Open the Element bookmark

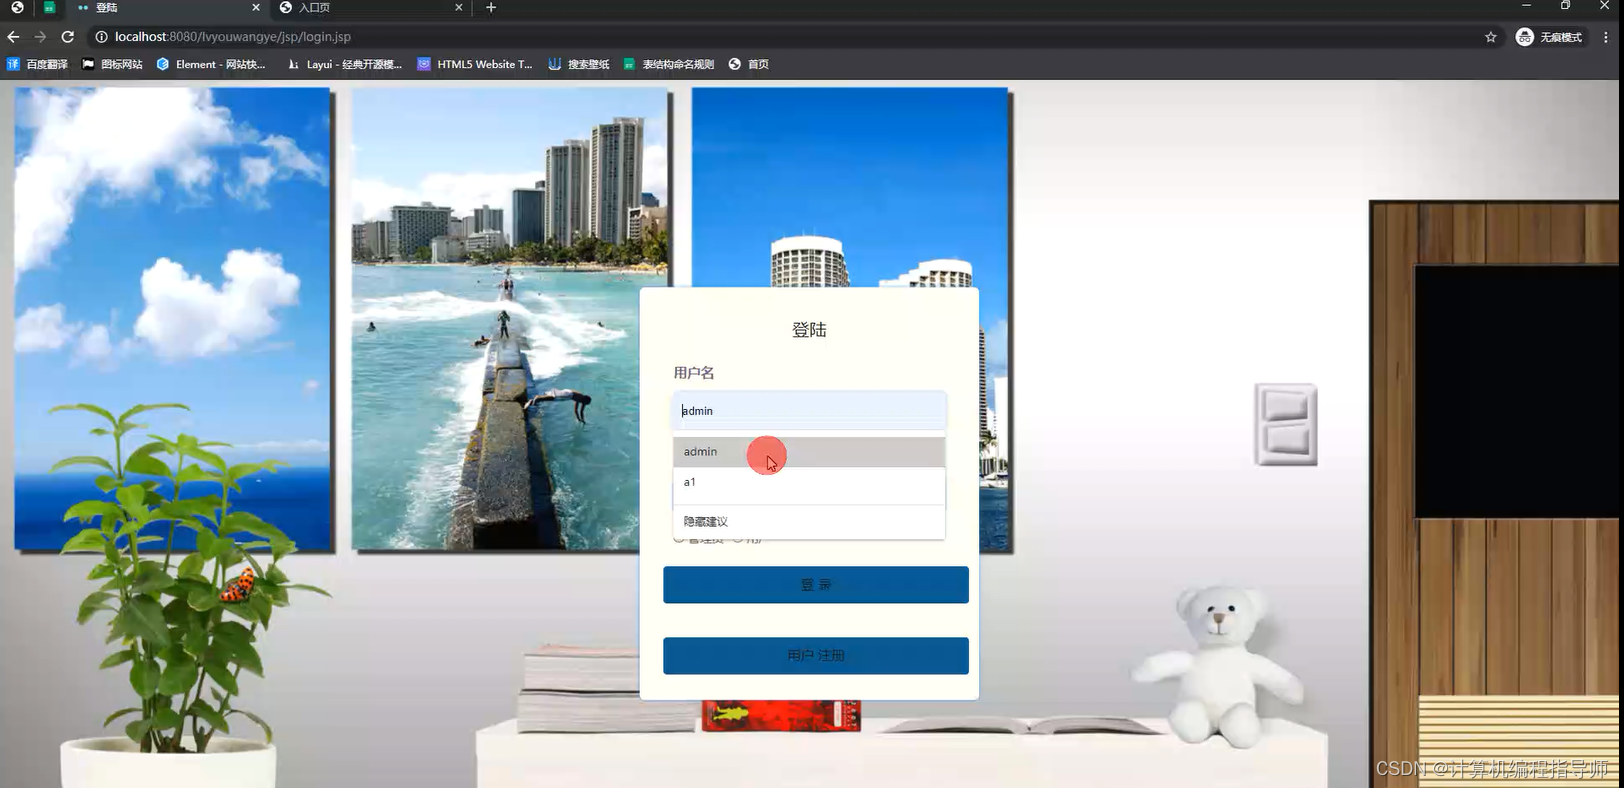point(211,64)
